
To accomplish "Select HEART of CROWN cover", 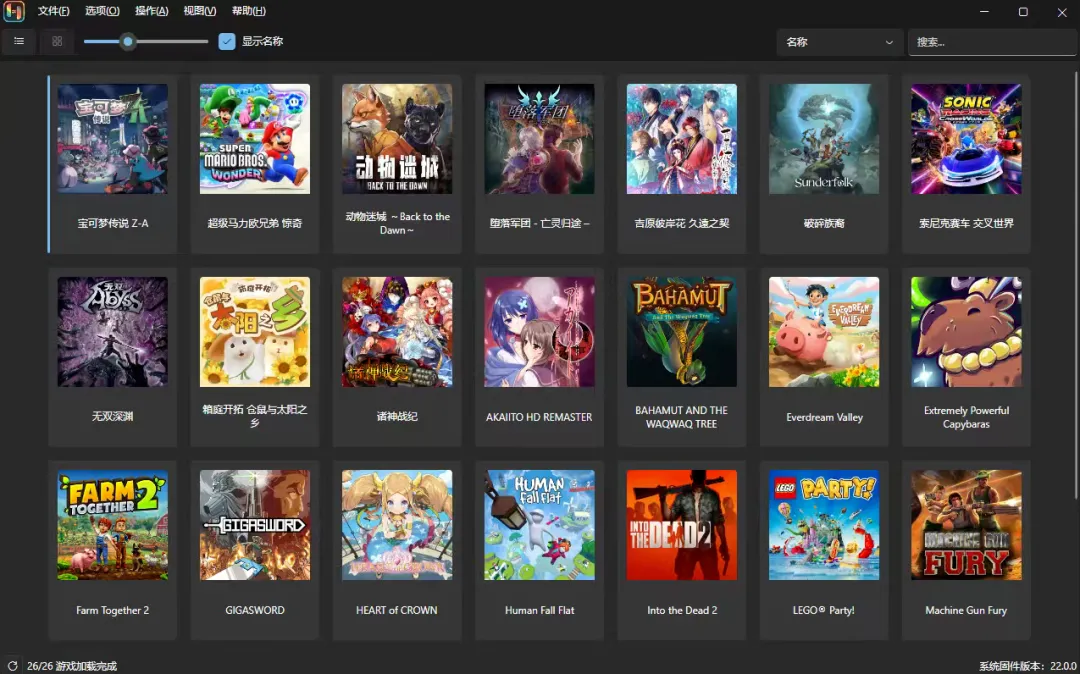I will pos(397,525).
